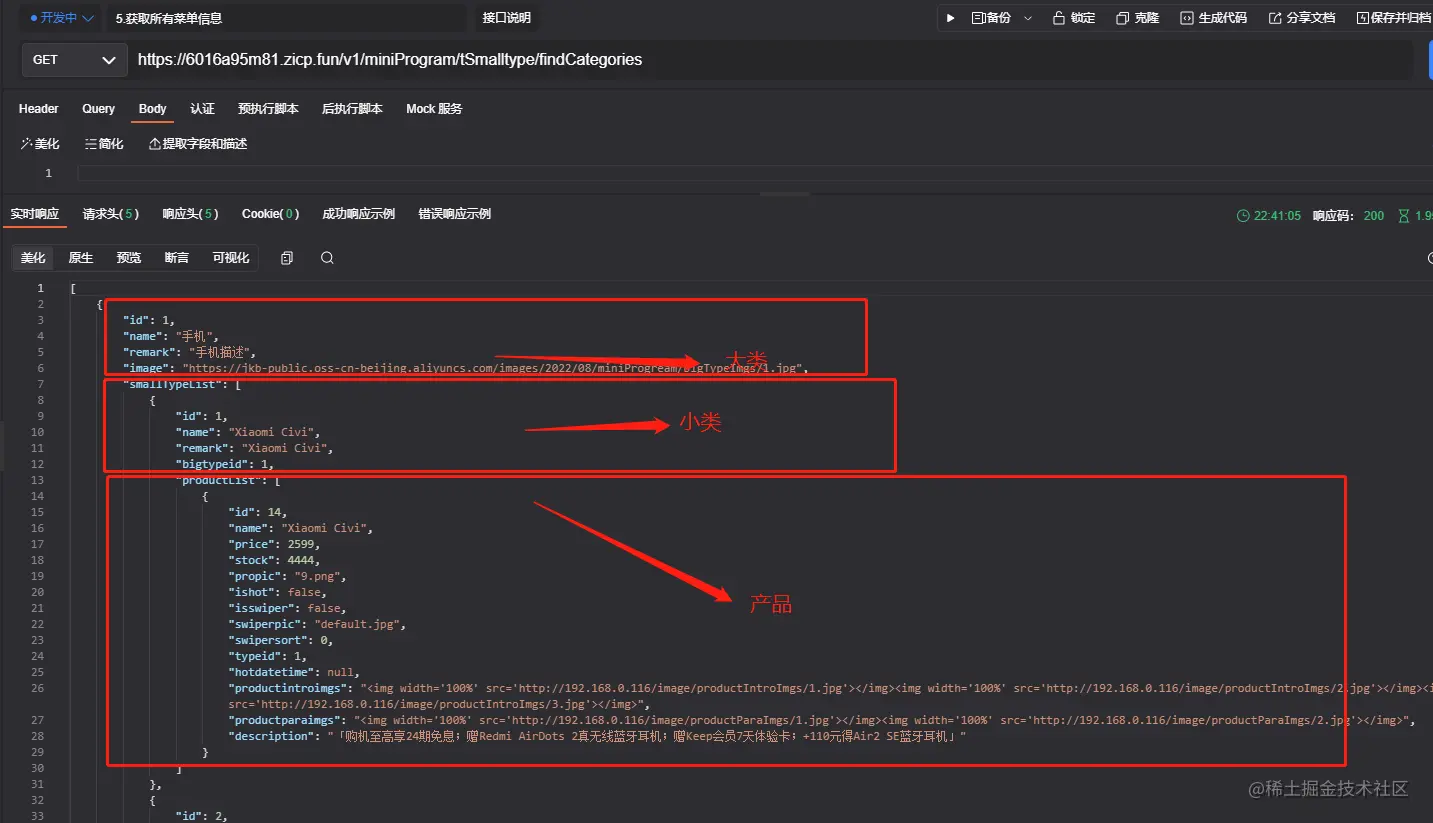Open the 开发中 status dropdown
The height and width of the screenshot is (823, 1433).
(x=62, y=18)
